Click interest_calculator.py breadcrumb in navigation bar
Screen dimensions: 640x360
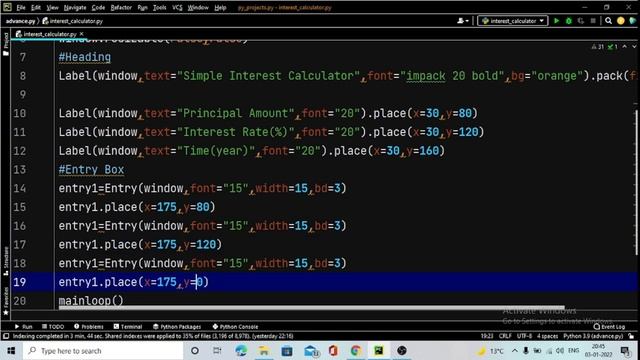pos(73,21)
